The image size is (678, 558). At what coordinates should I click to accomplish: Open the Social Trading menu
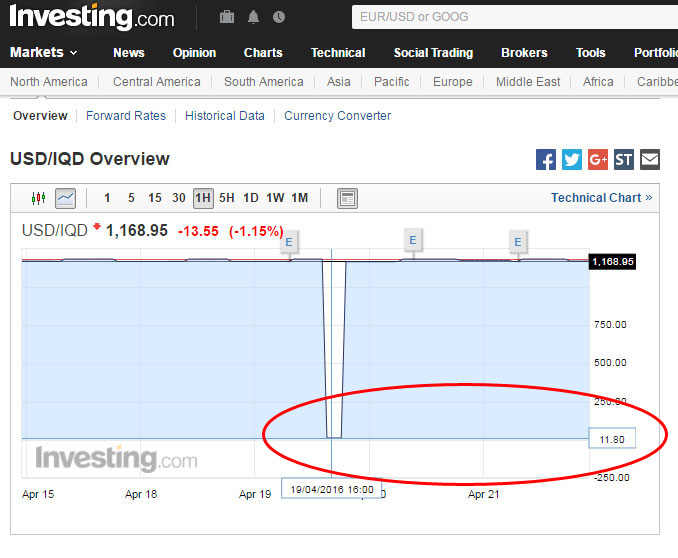[x=433, y=53]
